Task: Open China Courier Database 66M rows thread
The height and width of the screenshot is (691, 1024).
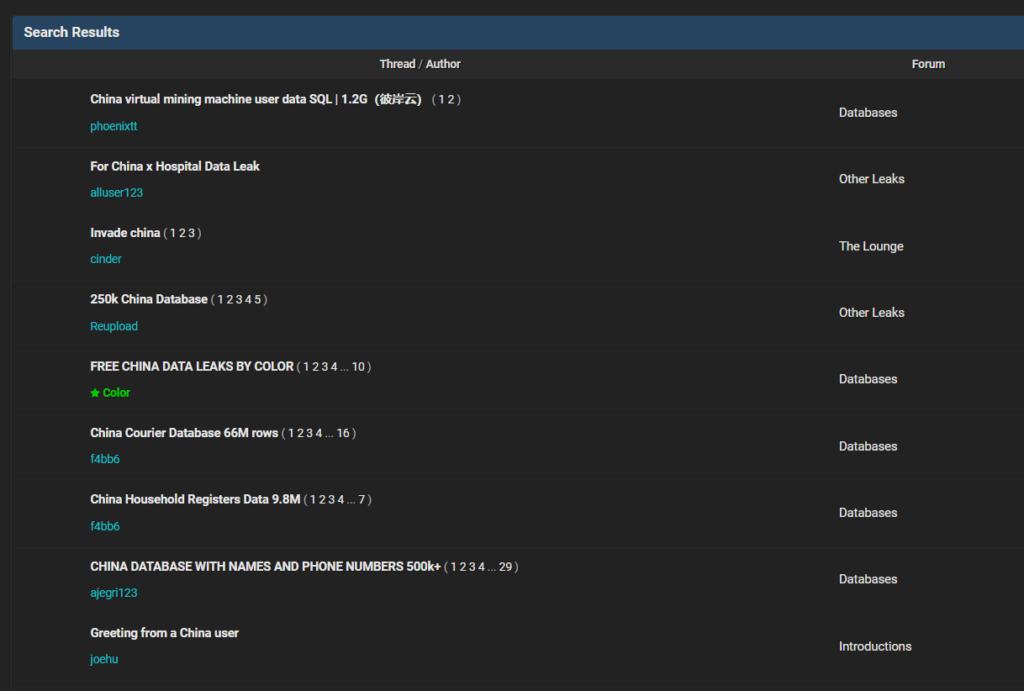Action: 184,433
